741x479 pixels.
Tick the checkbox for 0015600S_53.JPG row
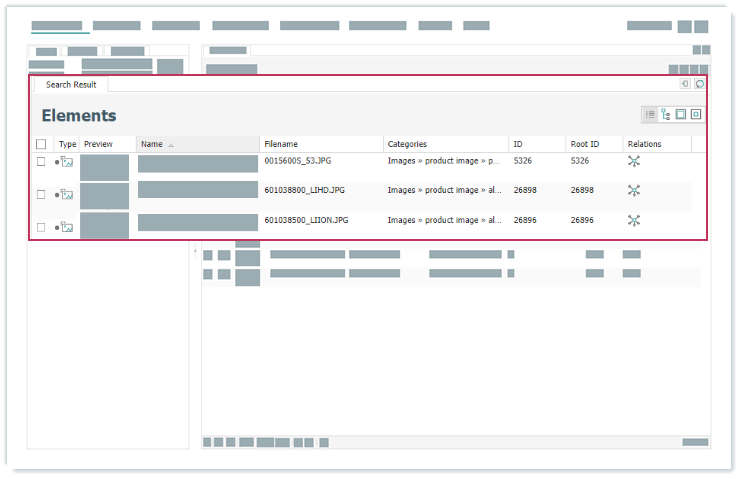pyautogui.click(x=41, y=162)
